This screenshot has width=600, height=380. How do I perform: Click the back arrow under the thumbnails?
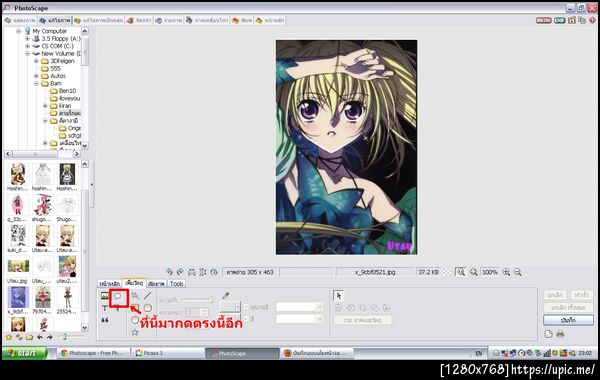click(39, 337)
